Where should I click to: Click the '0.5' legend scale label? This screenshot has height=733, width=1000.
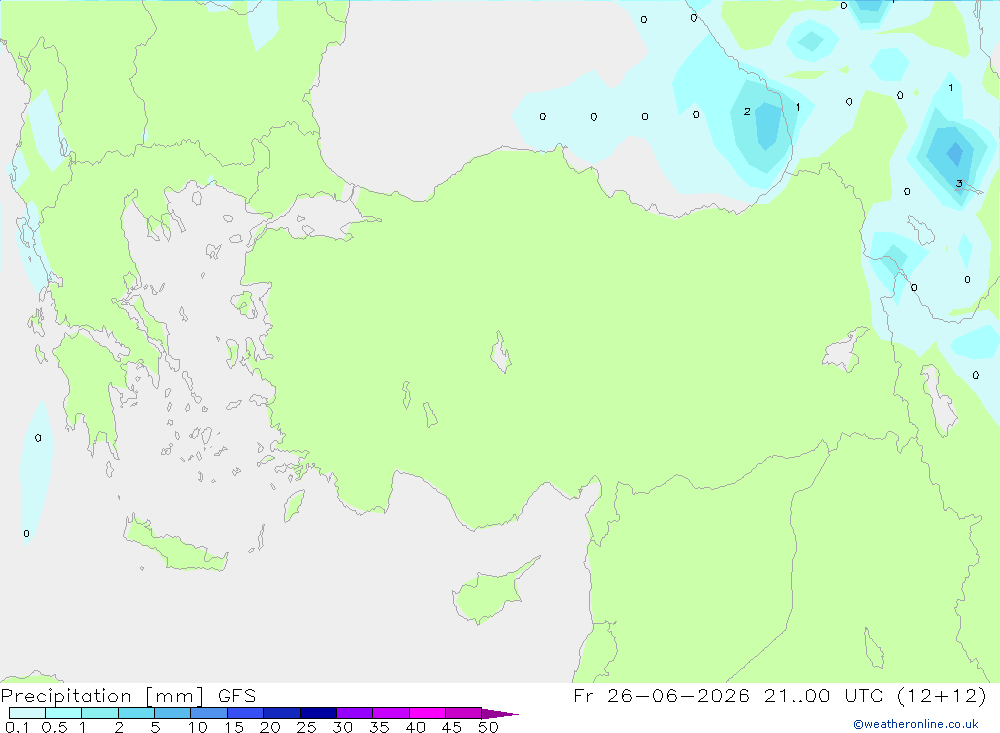pyautogui.click(x=54, y=727)
